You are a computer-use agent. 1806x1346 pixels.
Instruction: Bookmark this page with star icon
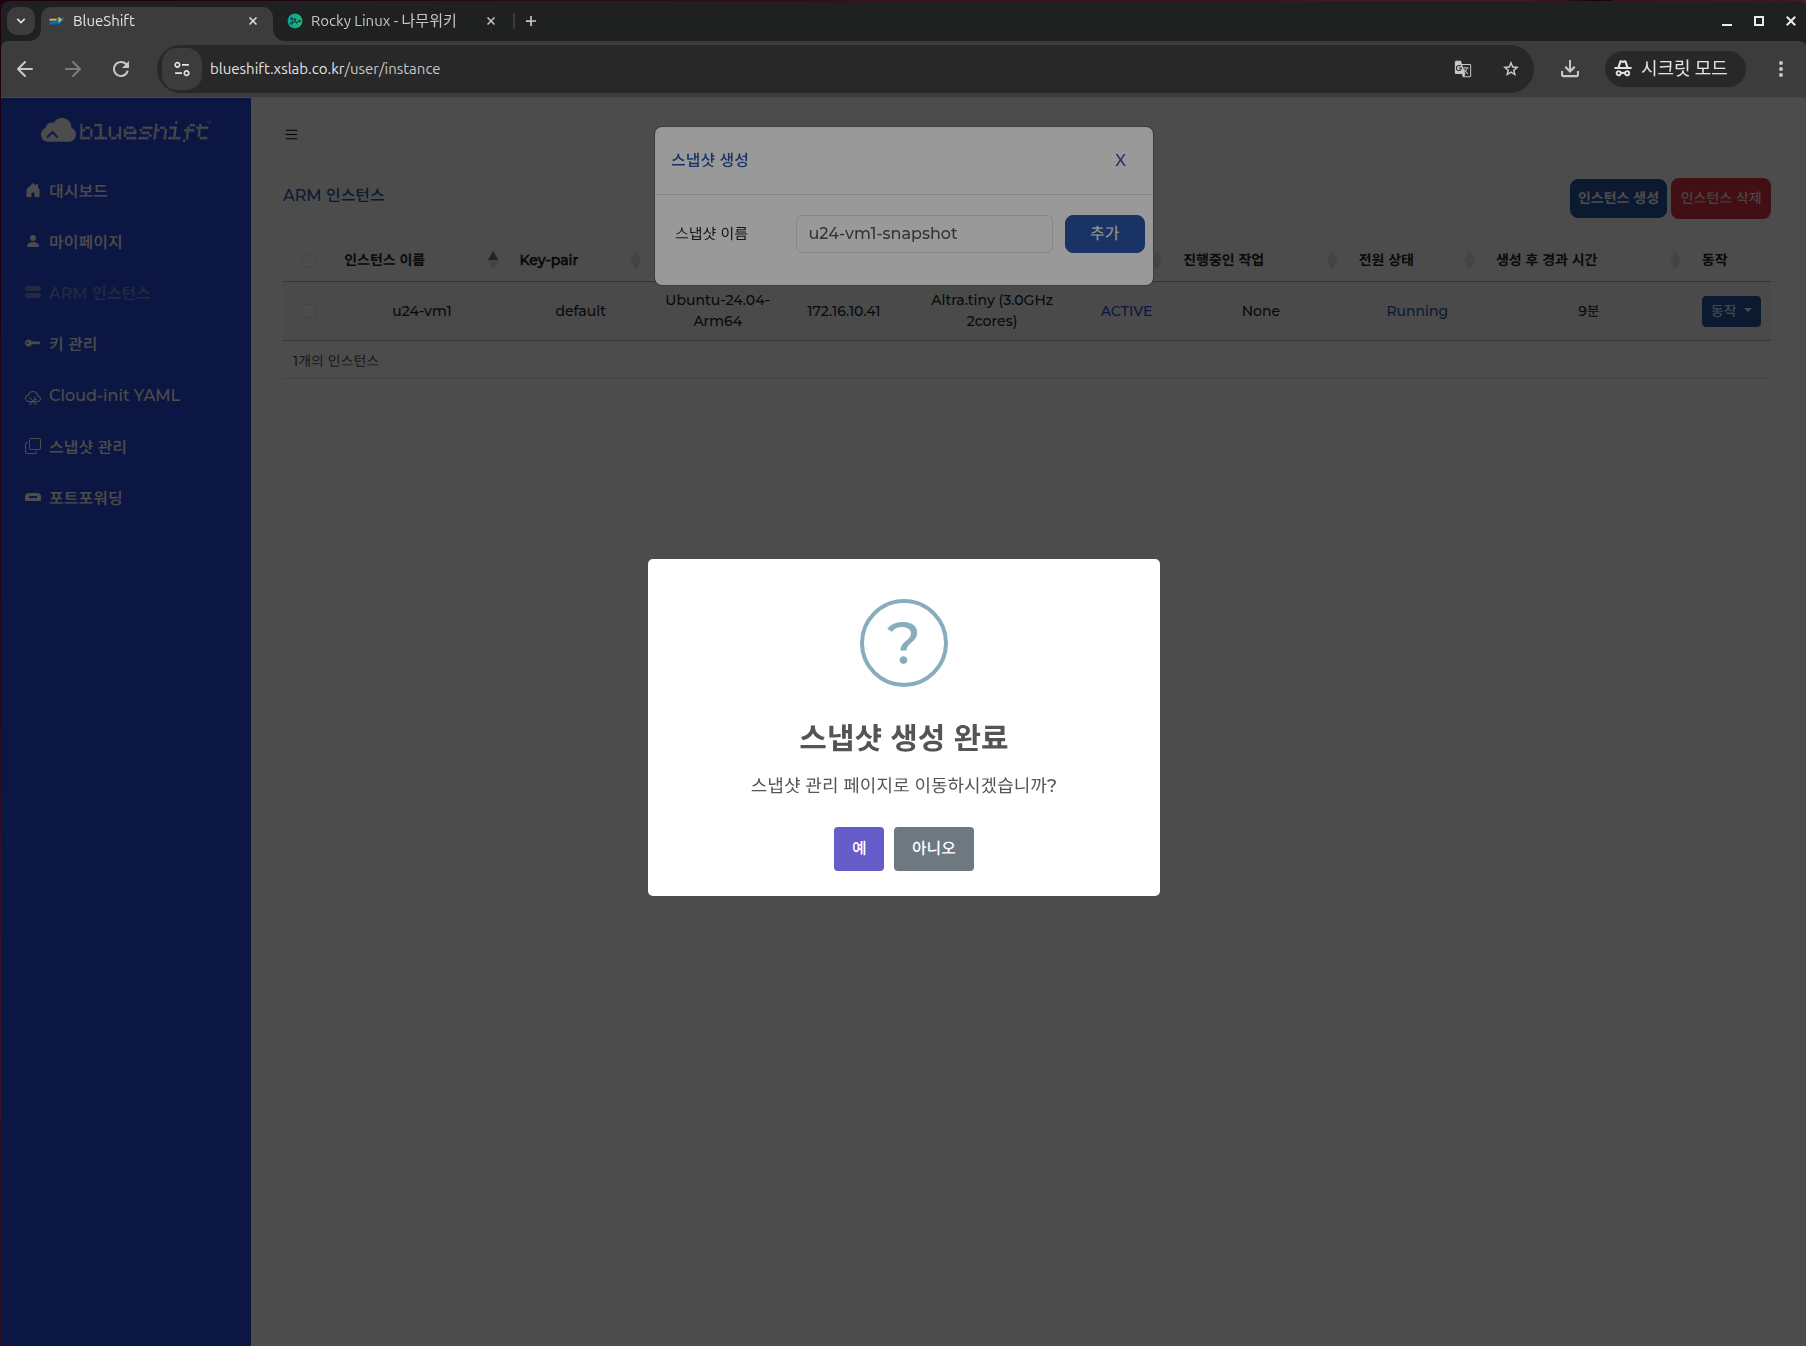click(1510, 69)
